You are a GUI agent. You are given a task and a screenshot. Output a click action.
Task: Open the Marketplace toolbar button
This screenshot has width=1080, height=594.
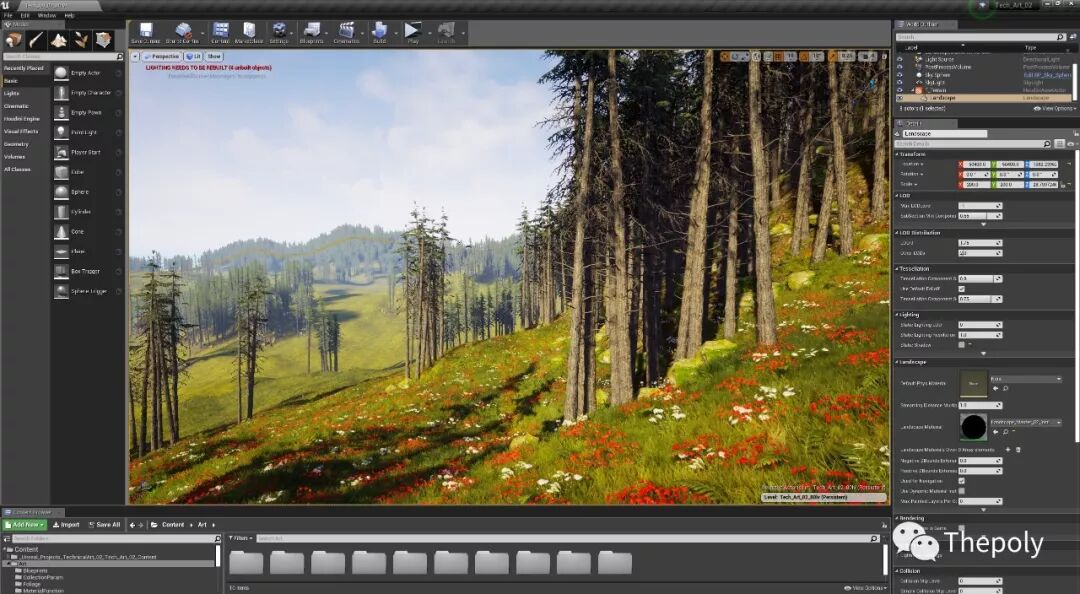(x=249, y=32)
